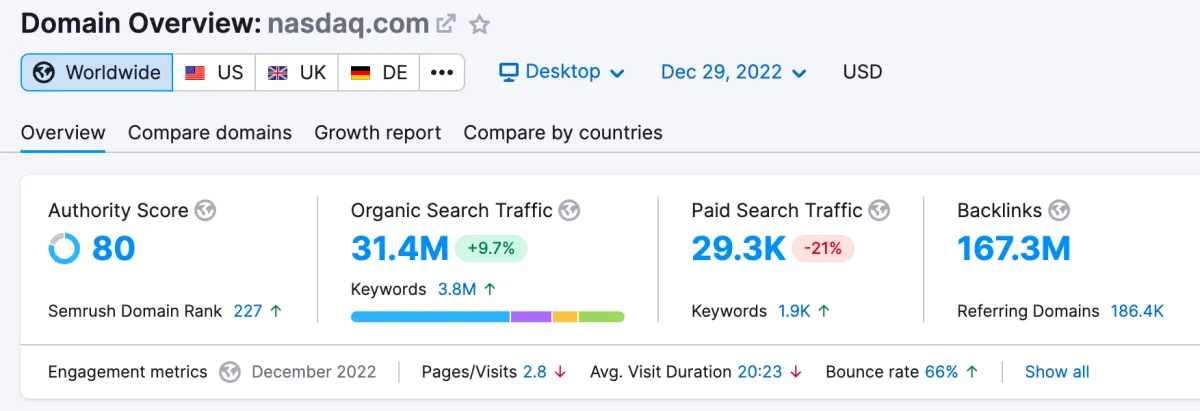Click the December 2022 engagement period text
1200x411 pixels.
[x=314, y=372]
